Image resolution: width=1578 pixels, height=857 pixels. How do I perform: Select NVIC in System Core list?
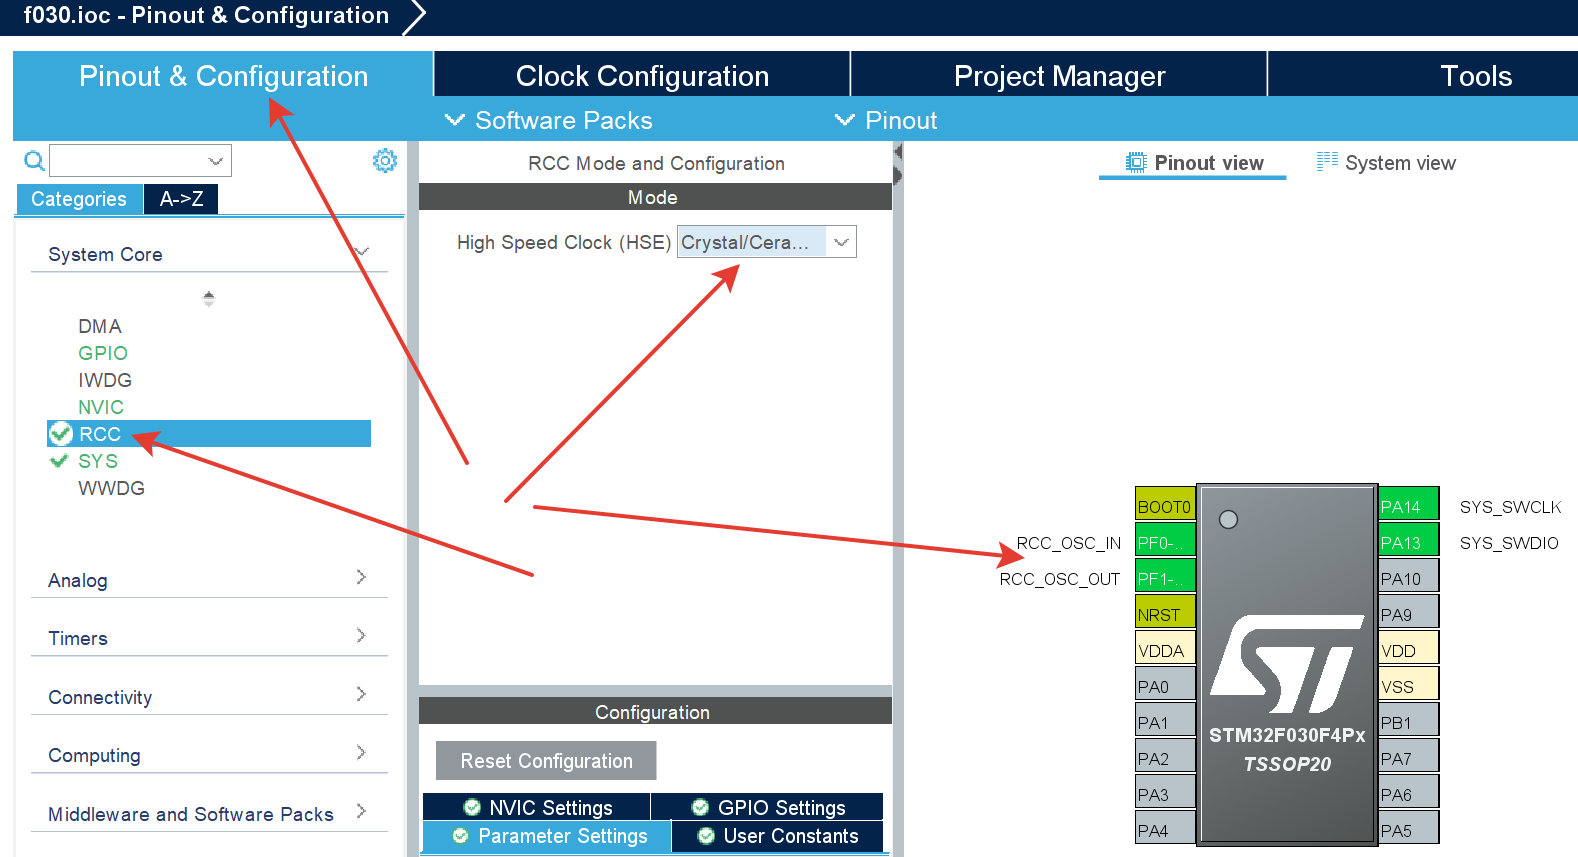(101, 407)
